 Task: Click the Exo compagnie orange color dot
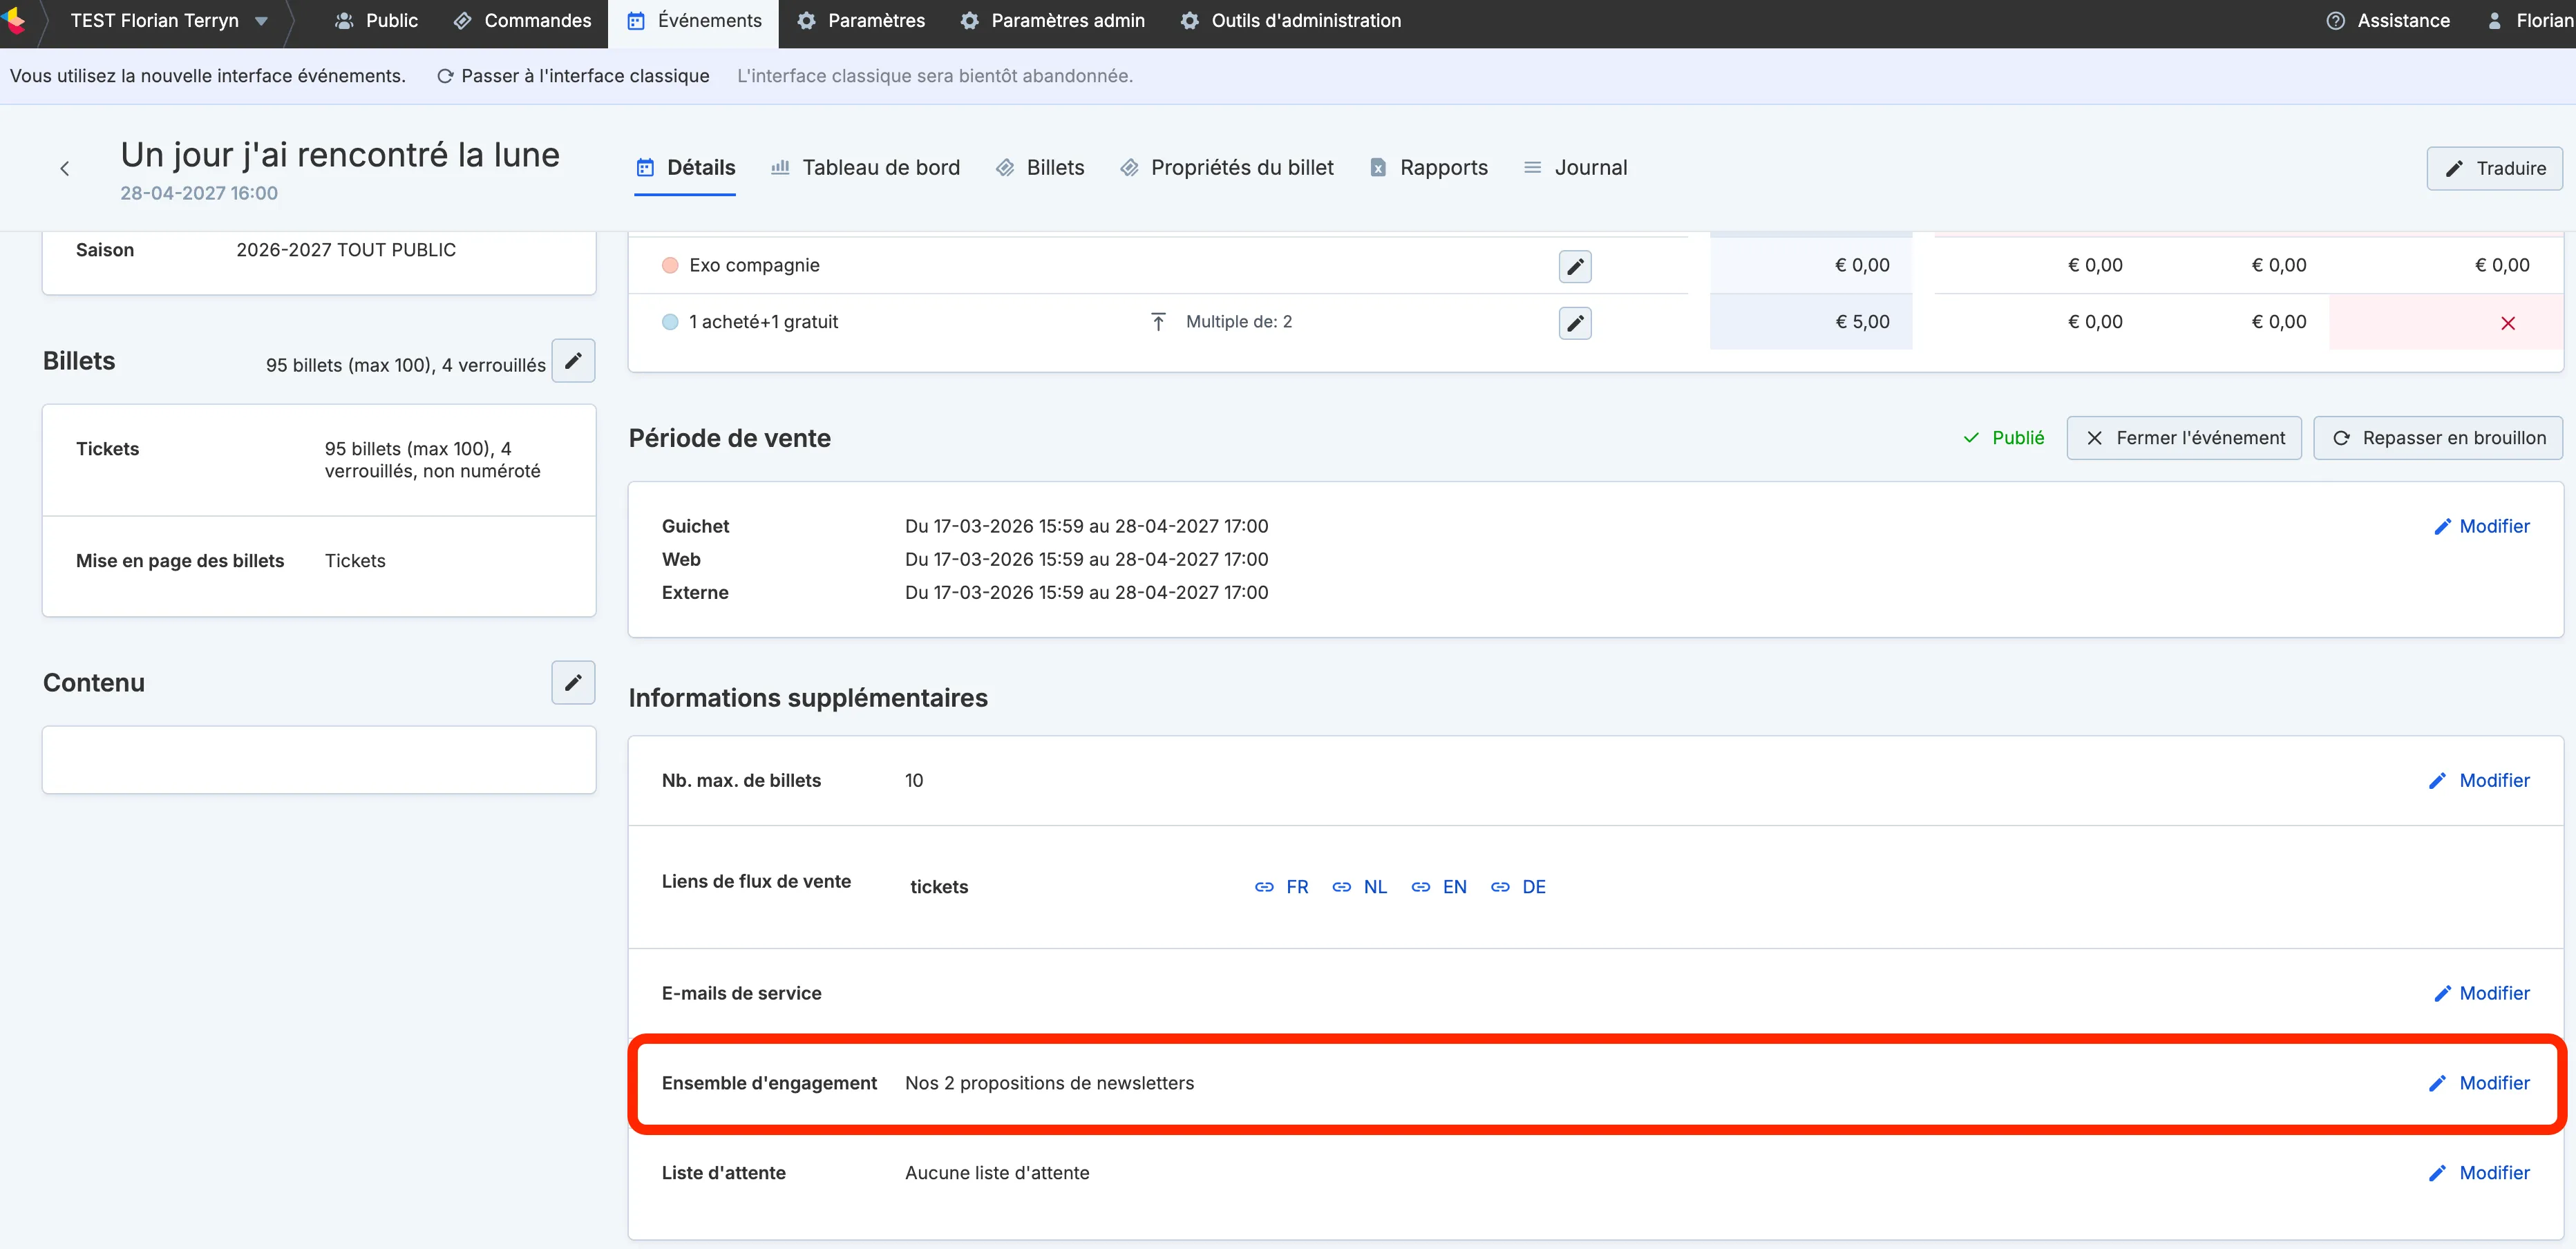click(670, 265)
